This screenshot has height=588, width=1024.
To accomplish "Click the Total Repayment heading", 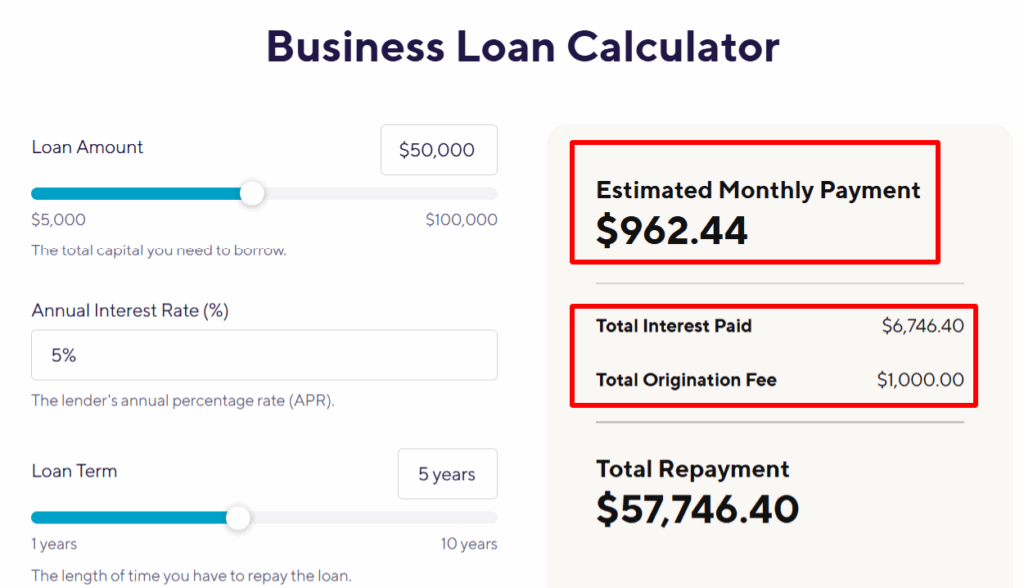I will pos(692,469).
